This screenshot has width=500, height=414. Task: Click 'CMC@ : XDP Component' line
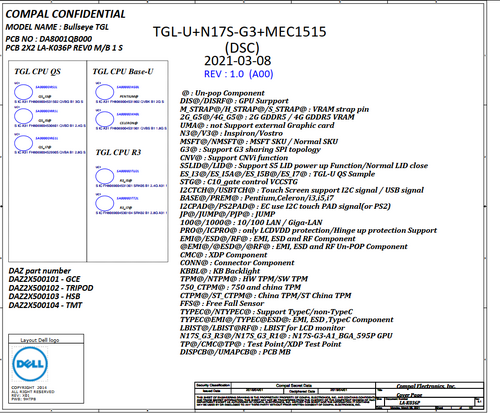coord(223,255)
